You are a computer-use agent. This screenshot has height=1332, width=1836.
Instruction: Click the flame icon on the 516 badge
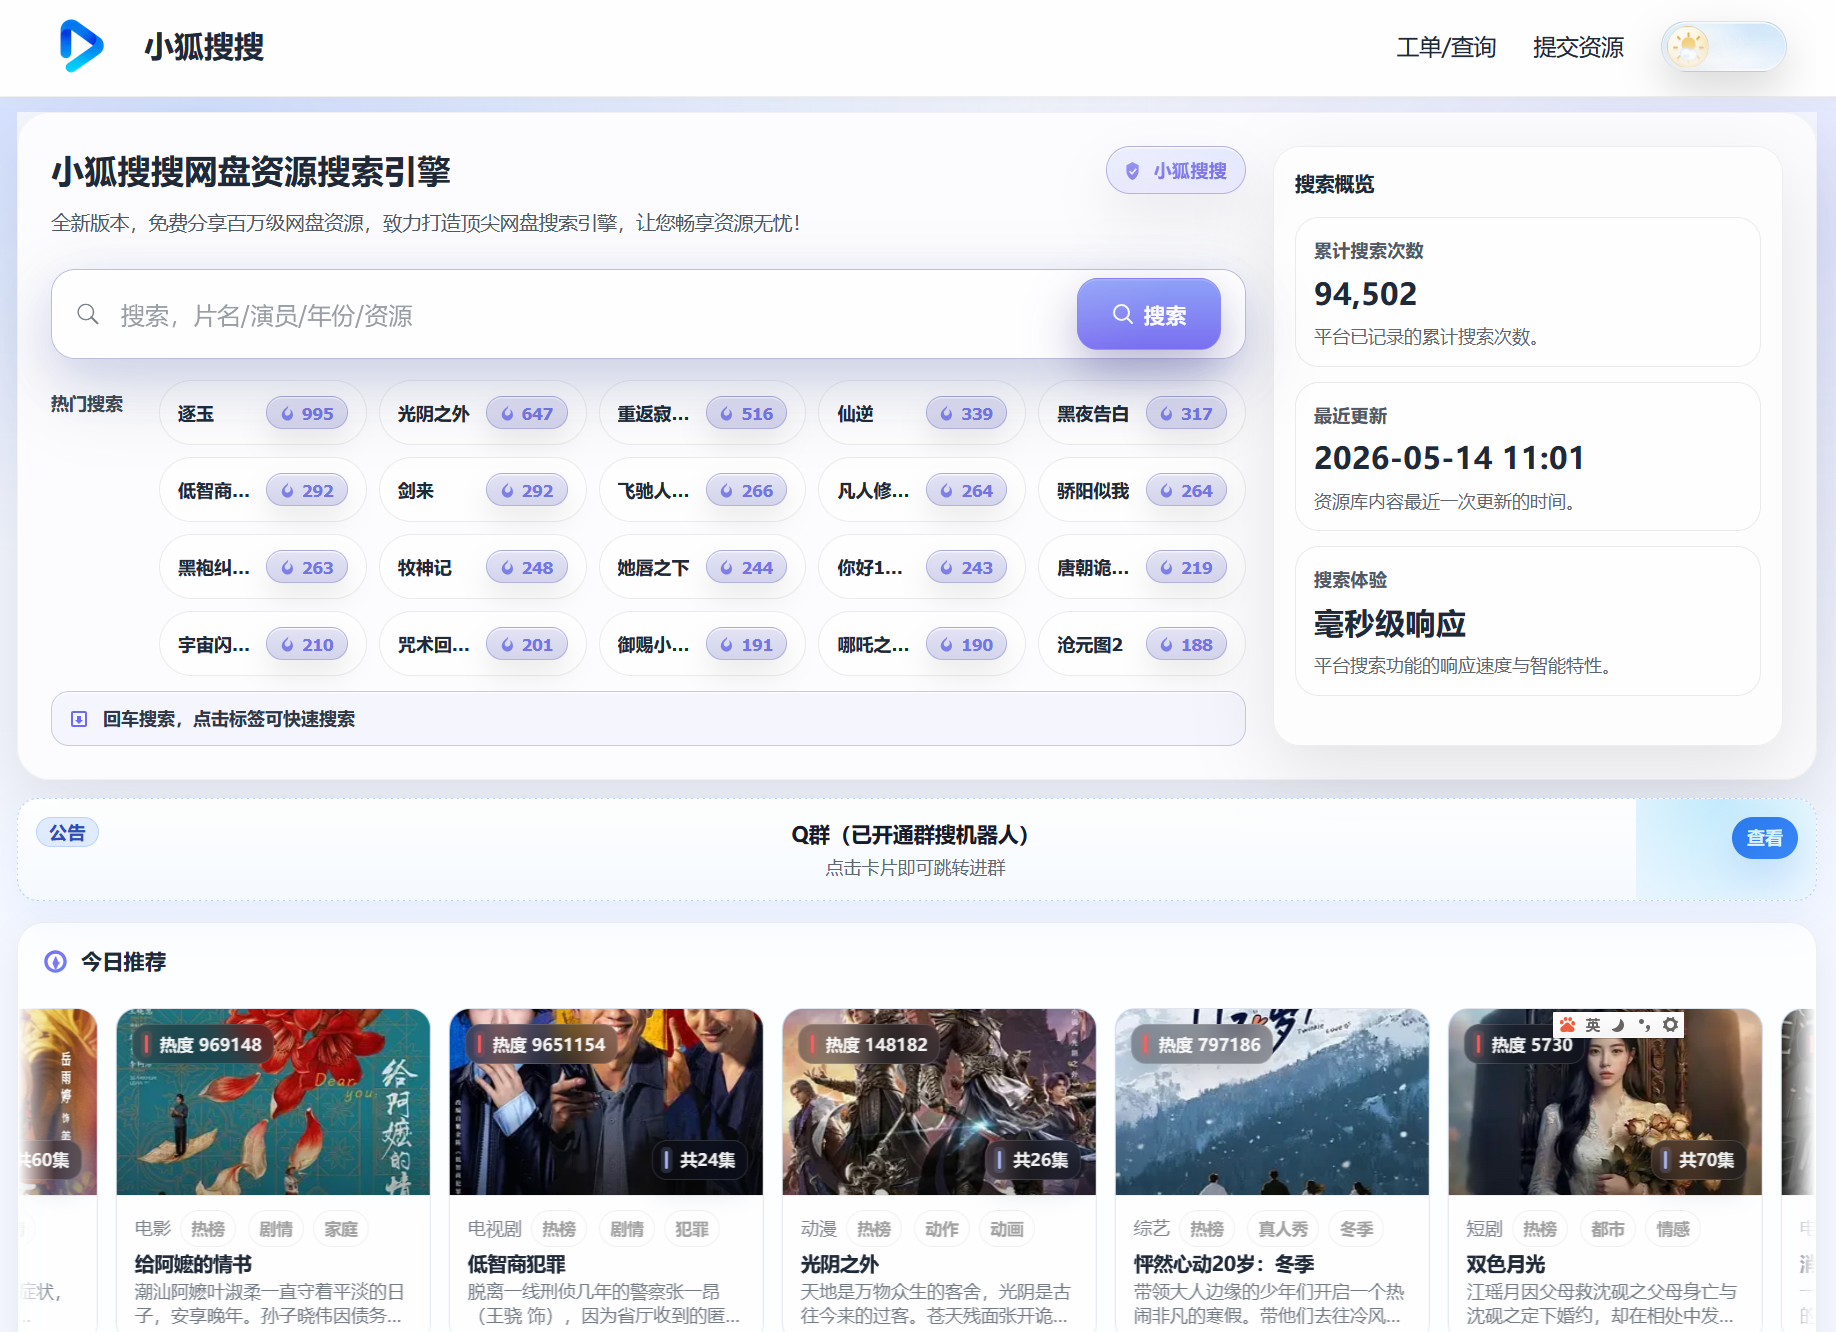(727, 414)
